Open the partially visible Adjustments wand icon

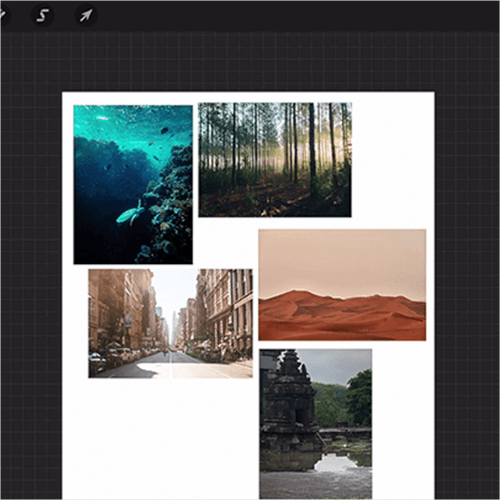point(3,15)
